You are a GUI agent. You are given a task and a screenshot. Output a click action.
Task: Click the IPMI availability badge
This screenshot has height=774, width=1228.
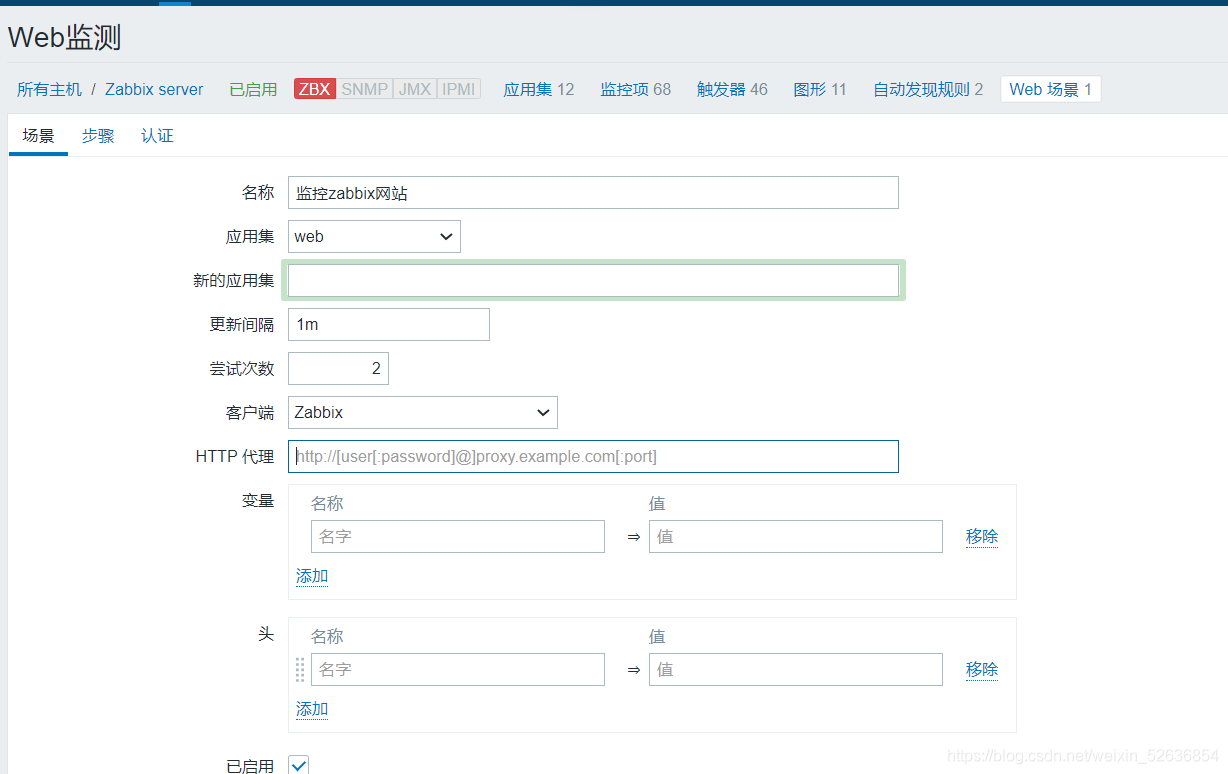point(459,89)
